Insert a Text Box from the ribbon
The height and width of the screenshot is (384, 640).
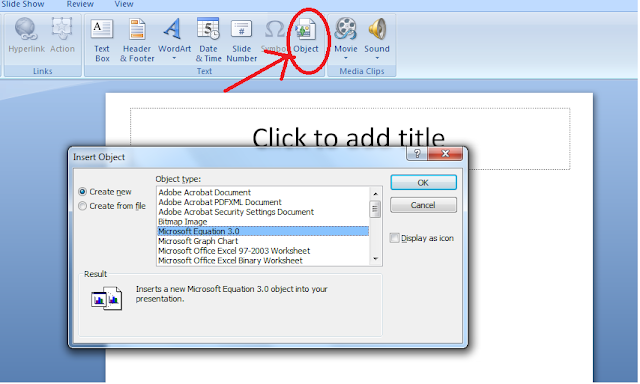(x=102, y=40)
